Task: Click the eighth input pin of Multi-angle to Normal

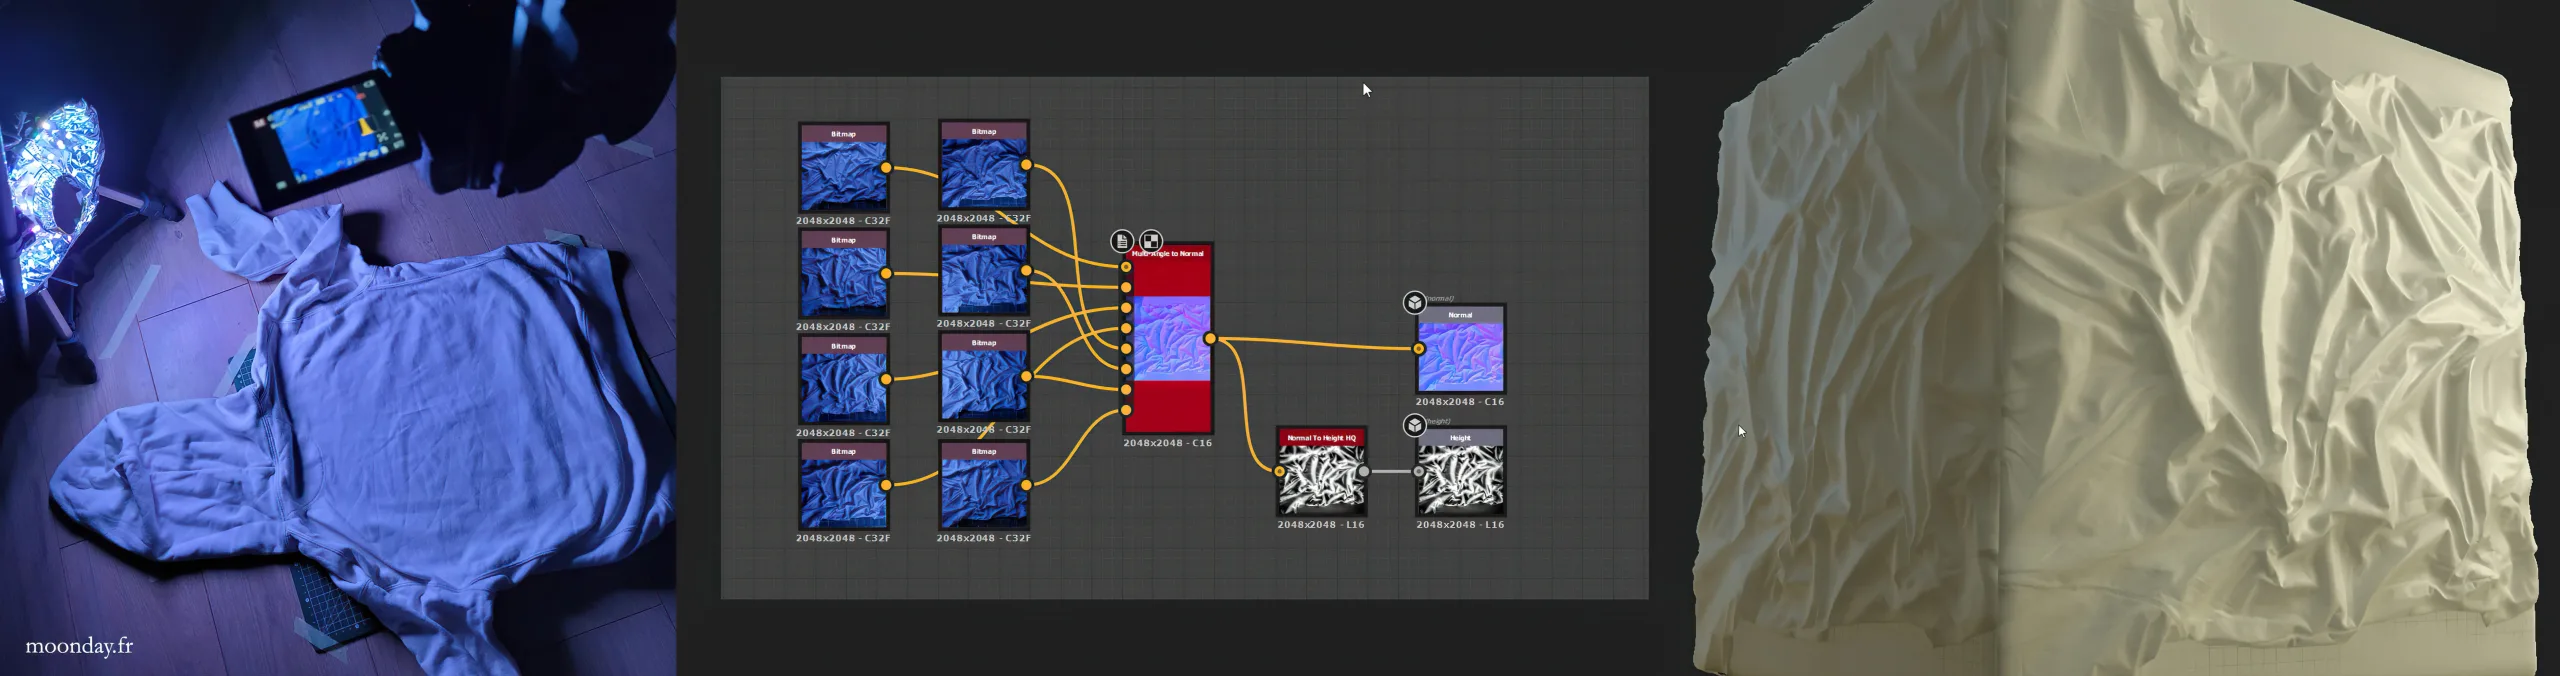Action: click(1126, 410)
